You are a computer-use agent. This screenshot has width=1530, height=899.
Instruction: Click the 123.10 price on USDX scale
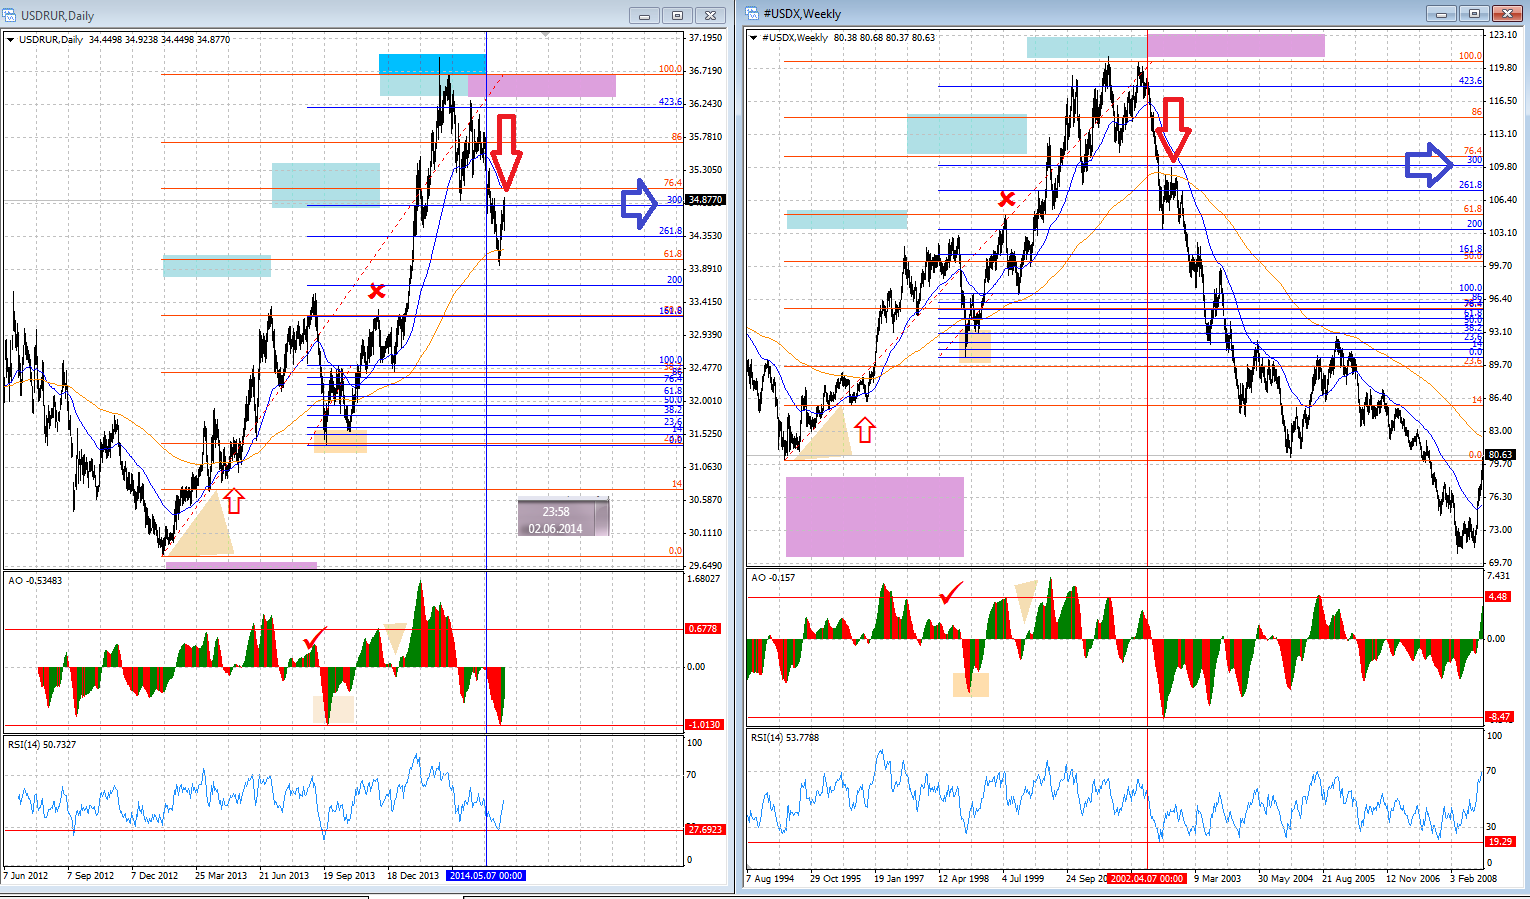coord(1502,35)
